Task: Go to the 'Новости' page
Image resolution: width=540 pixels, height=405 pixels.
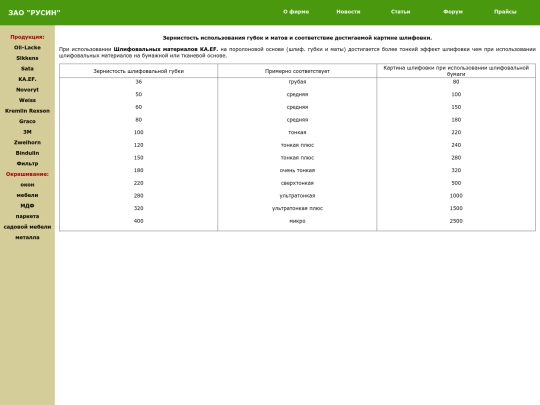Action: coord(348,12)
